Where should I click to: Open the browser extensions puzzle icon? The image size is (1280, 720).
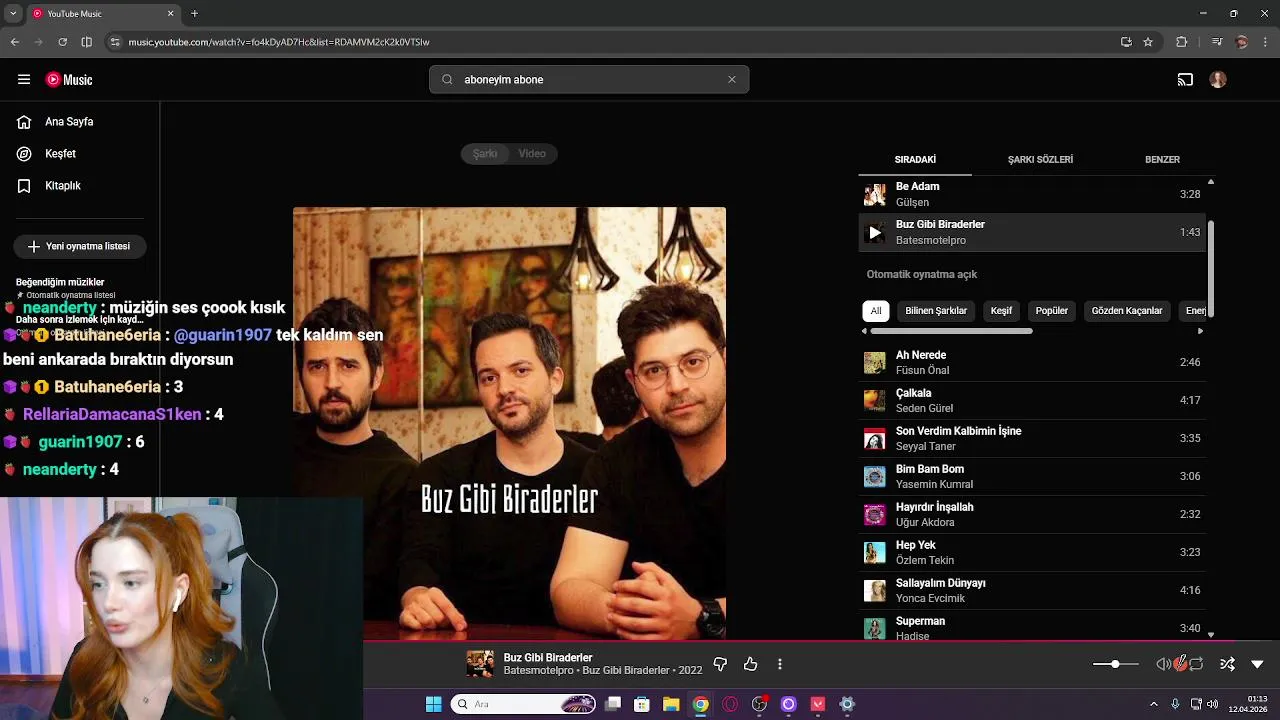point(1182,42)
